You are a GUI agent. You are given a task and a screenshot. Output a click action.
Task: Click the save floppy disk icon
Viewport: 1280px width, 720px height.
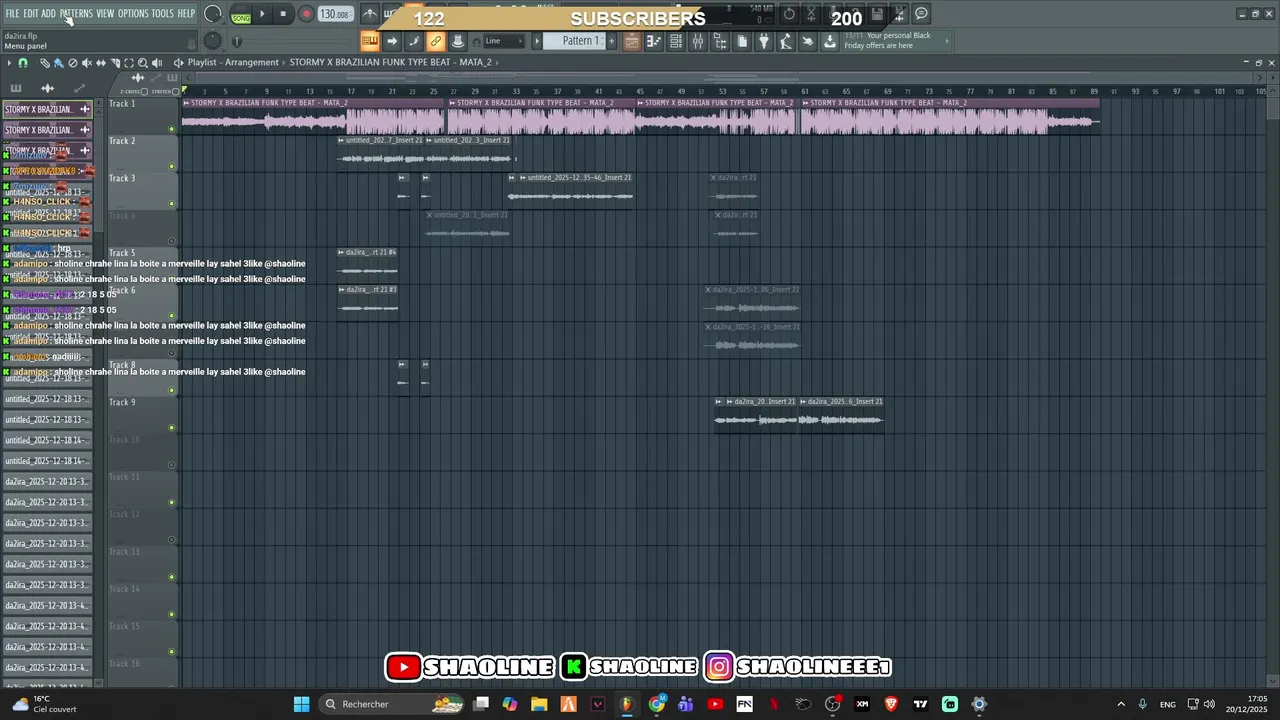point(877,14)
